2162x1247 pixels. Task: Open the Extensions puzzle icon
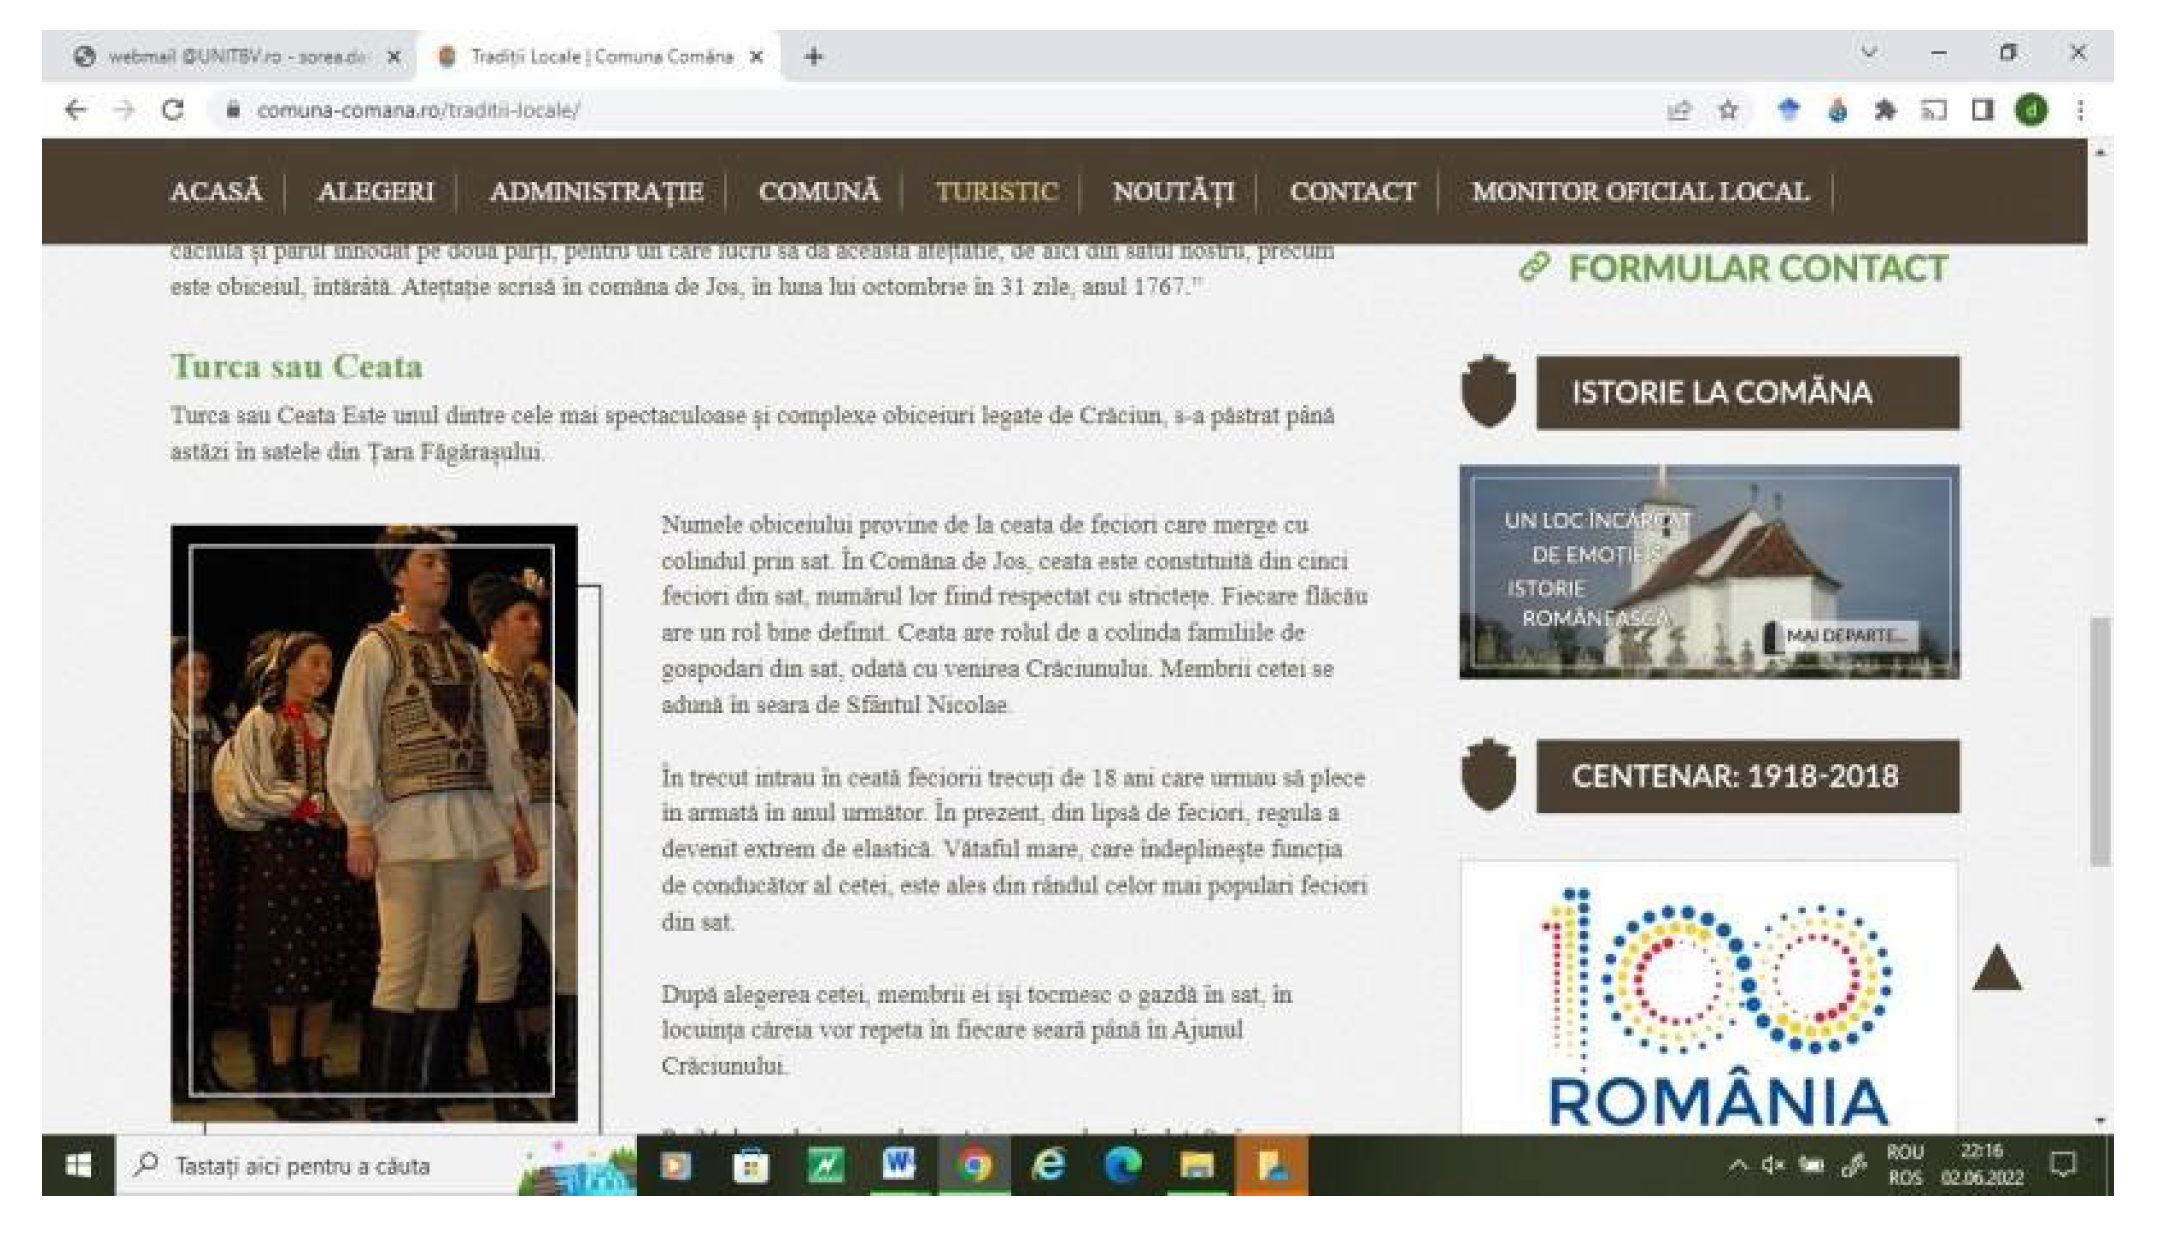tap(1885, 110)
